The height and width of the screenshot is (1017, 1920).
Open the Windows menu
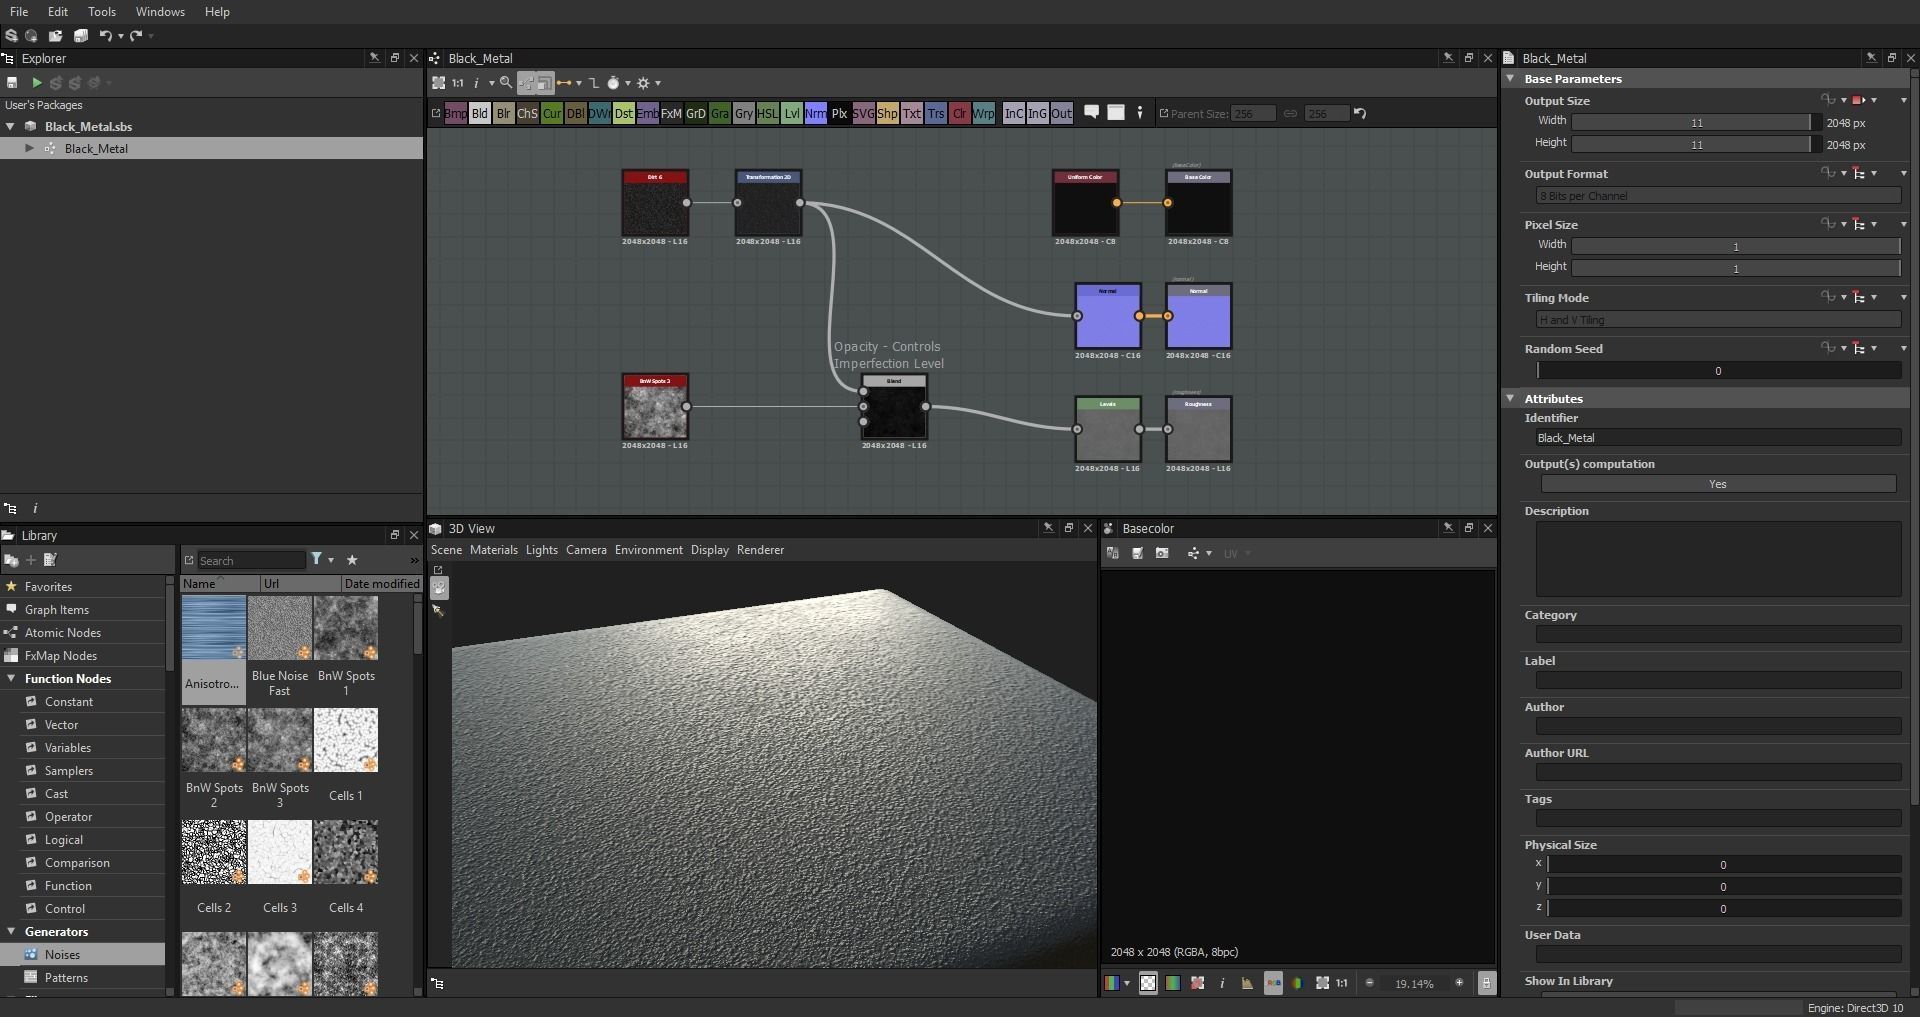coord(160,12)
